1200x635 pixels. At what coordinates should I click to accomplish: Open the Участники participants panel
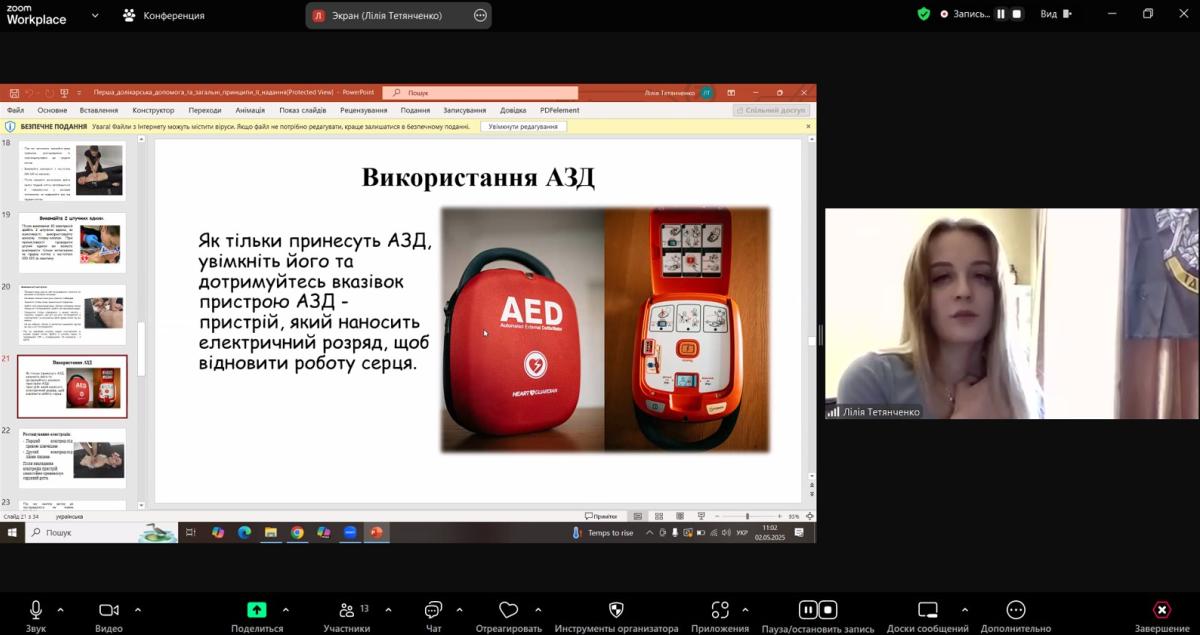pyautogui.click(x=346, y=610)
